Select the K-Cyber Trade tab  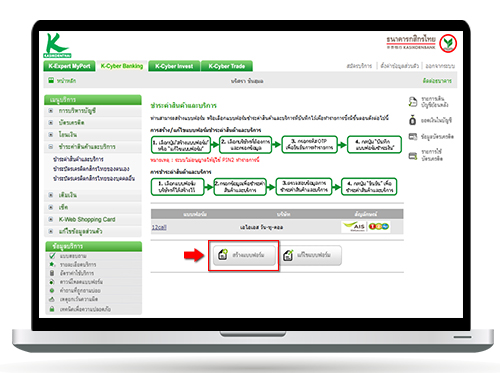point(227,66)
